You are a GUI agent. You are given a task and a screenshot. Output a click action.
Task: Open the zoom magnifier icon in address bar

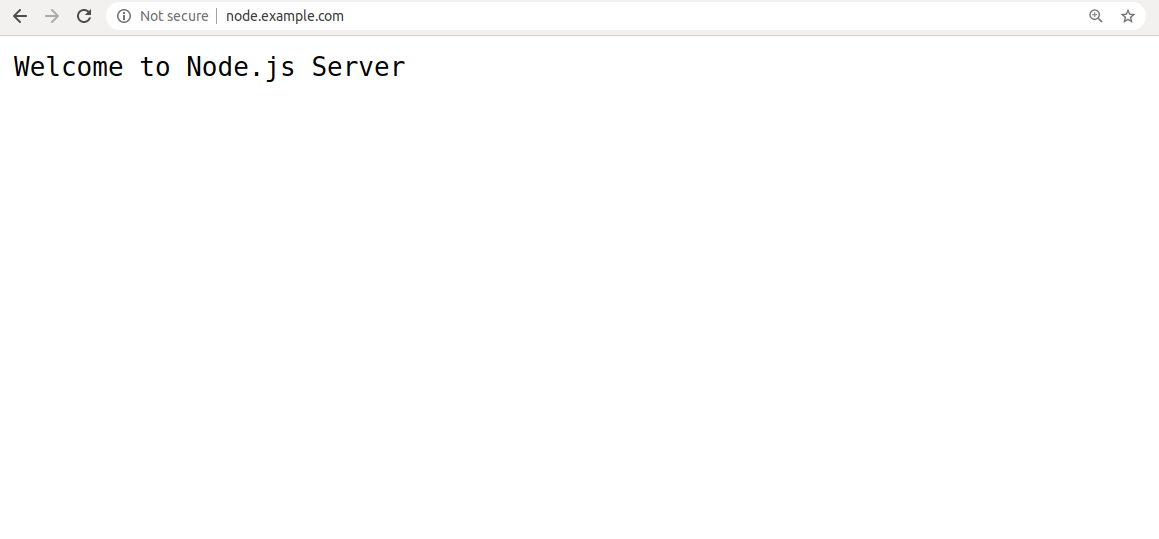pos(1095,16)
